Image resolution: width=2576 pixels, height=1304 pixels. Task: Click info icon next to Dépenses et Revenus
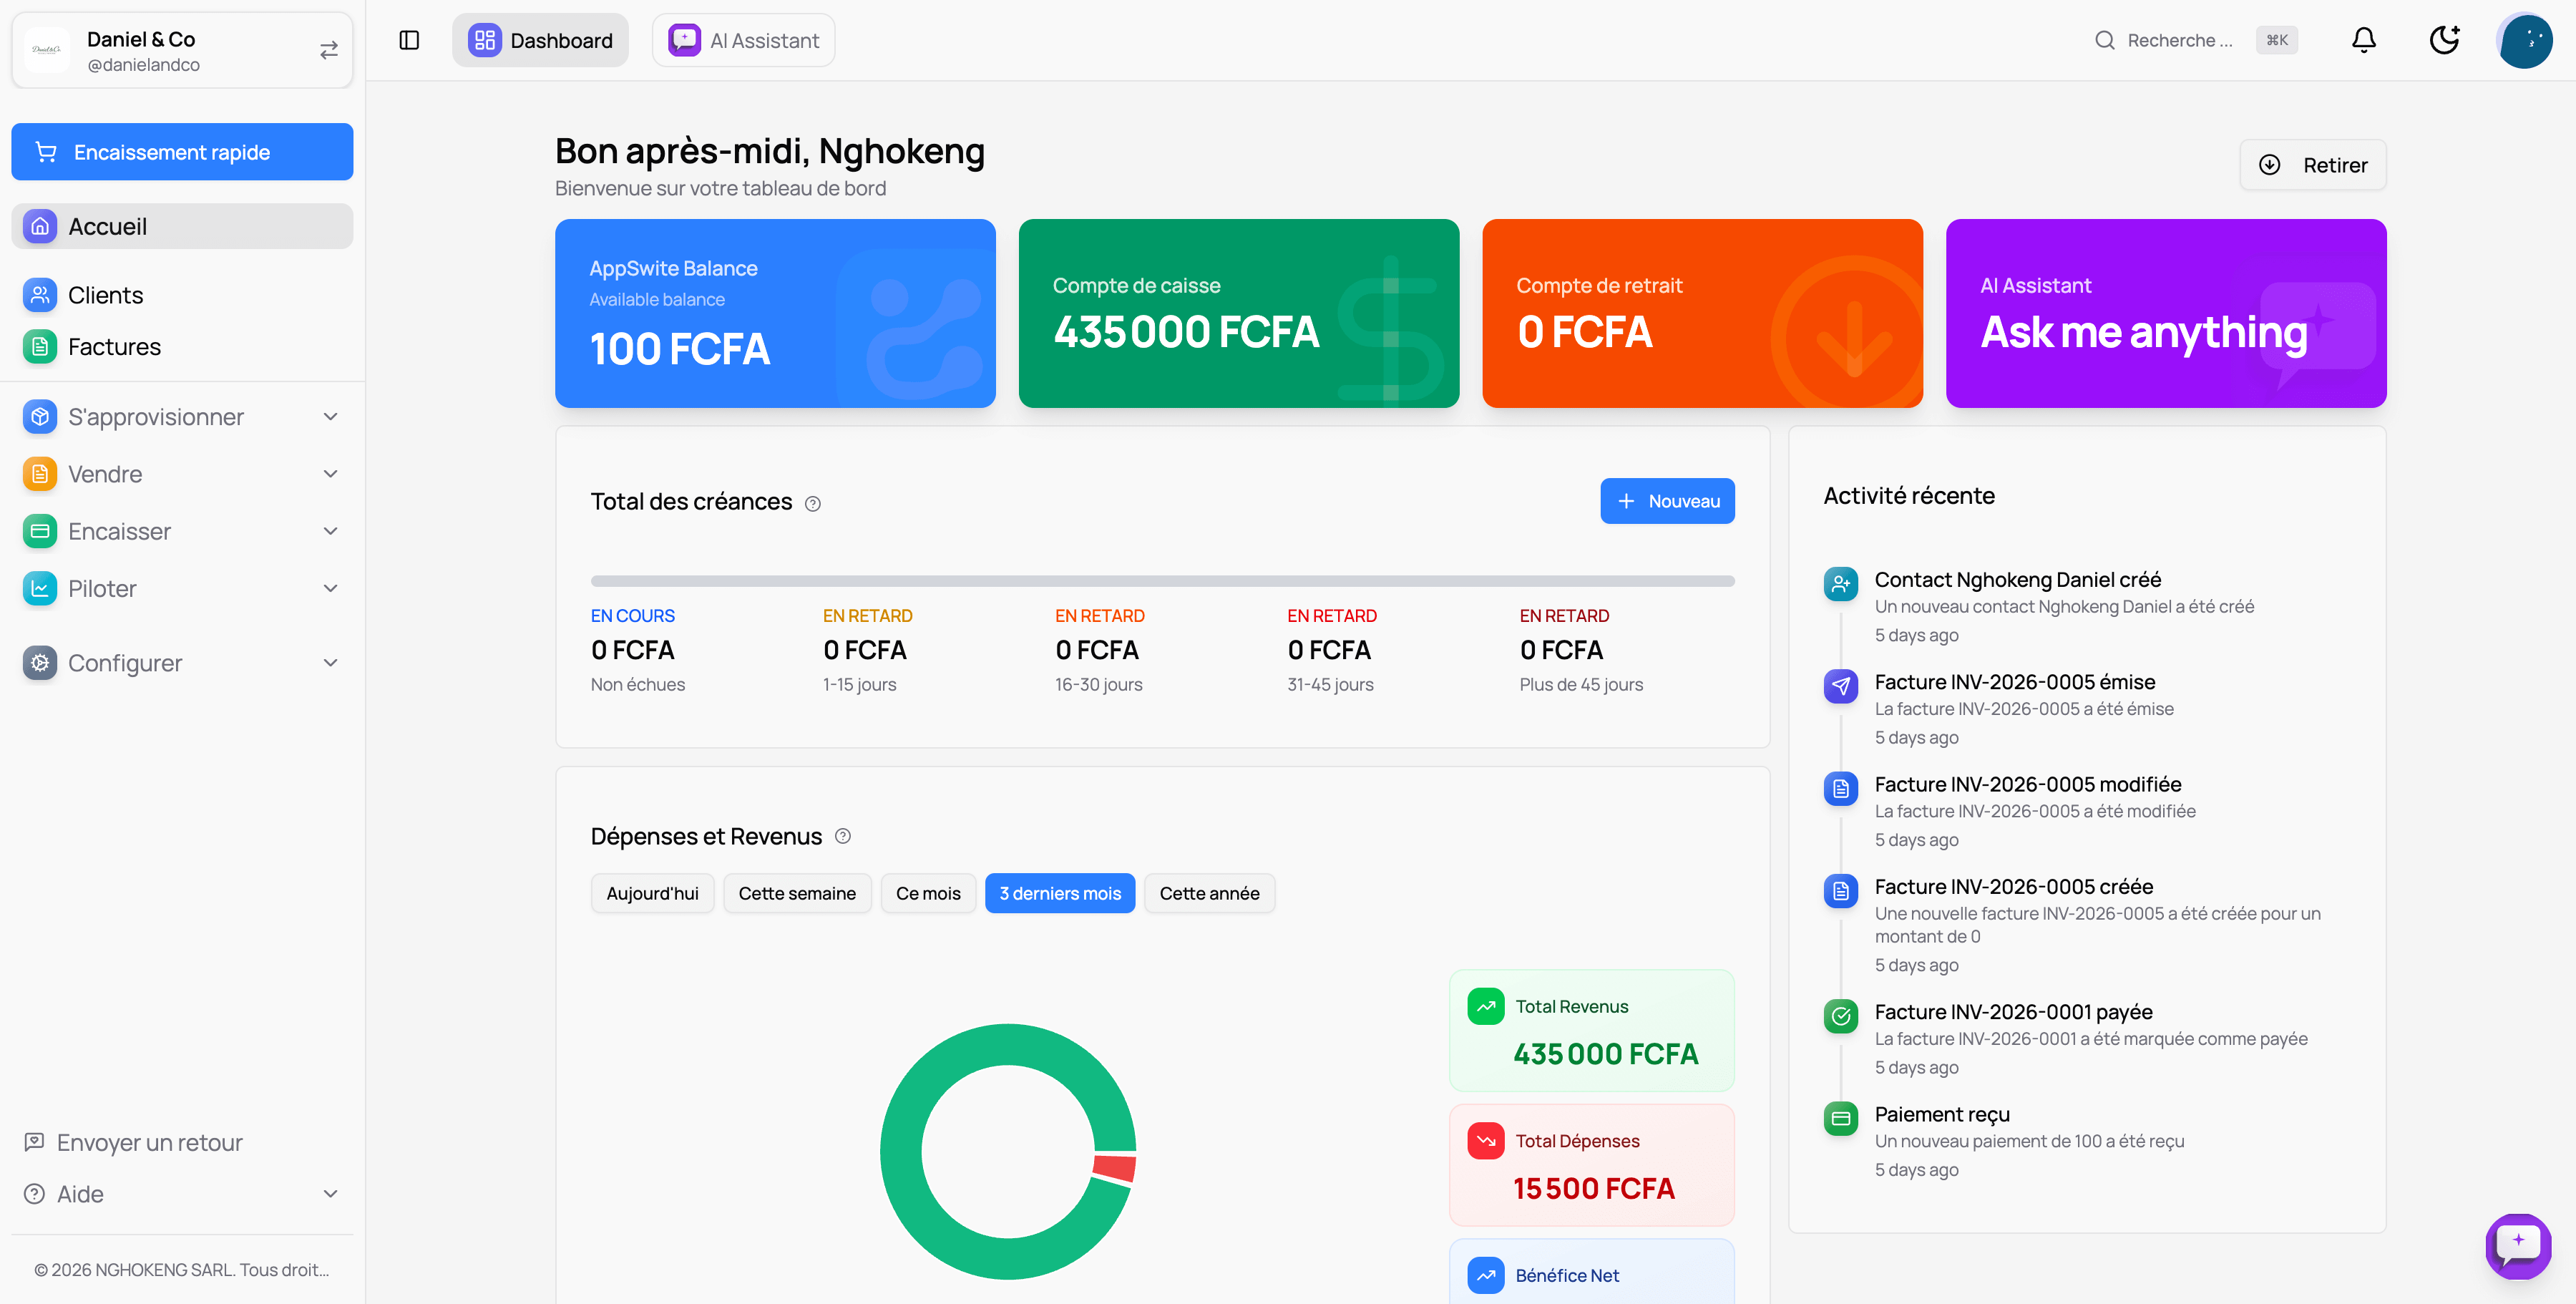843,836
